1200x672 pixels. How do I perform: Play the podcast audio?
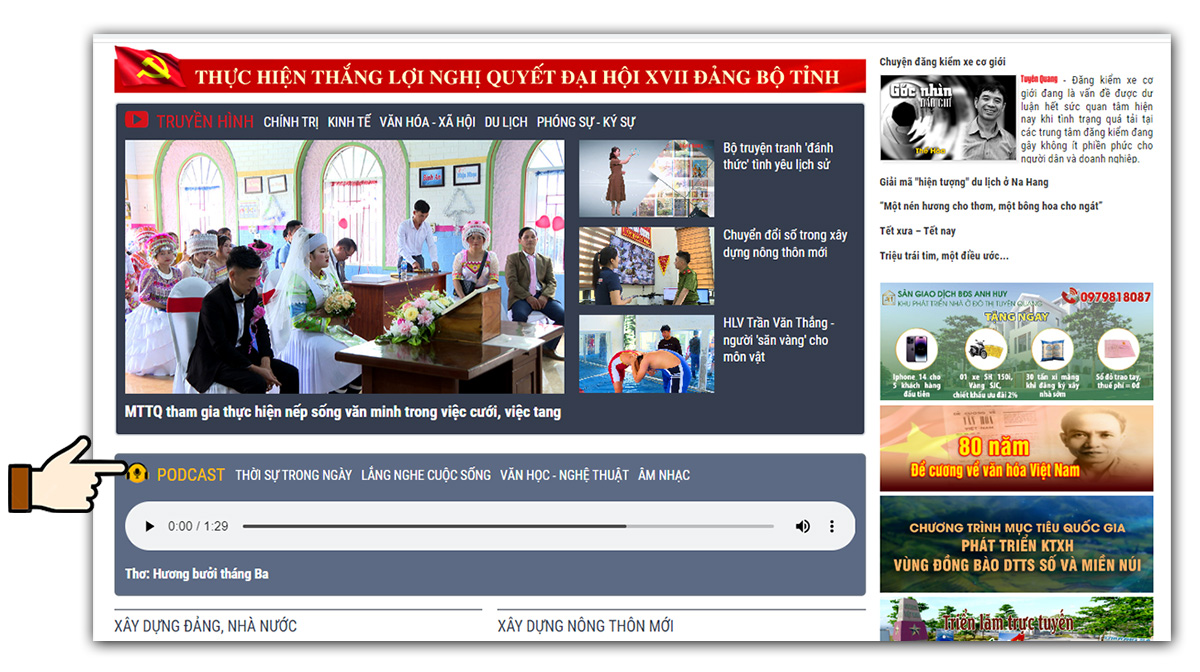[x=150, y=526]
